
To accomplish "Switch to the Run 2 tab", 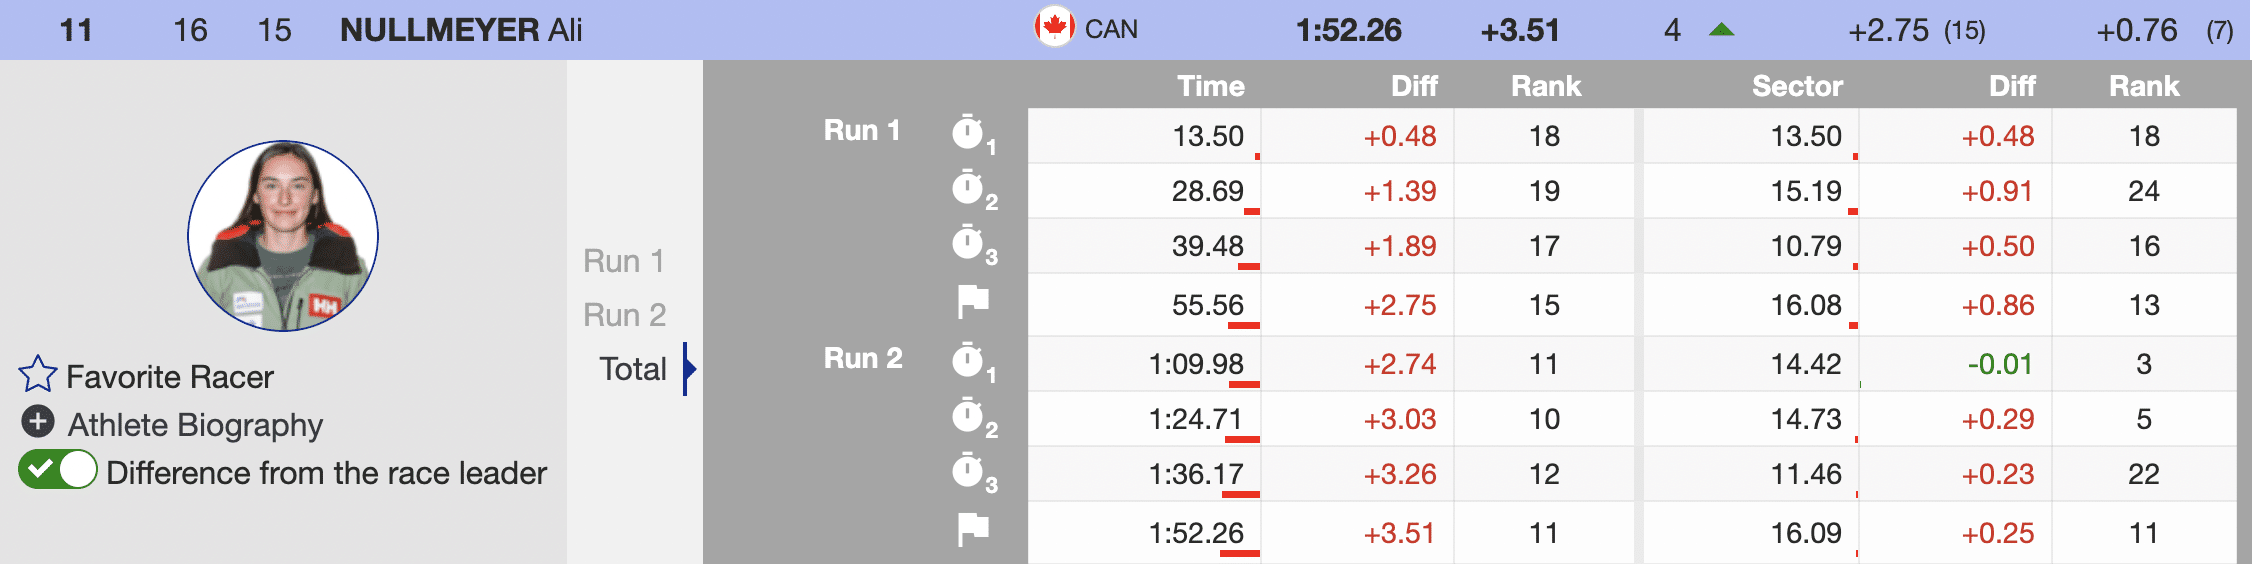I will pyautogui.click(x=624, y=315).
